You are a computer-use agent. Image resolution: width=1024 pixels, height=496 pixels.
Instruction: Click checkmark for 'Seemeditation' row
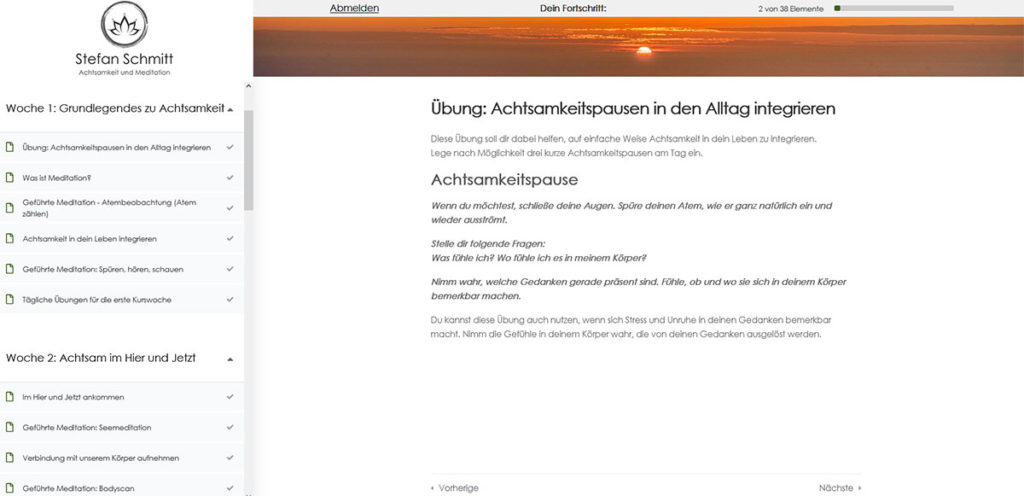pyautogui.click(x=230, y=427)
